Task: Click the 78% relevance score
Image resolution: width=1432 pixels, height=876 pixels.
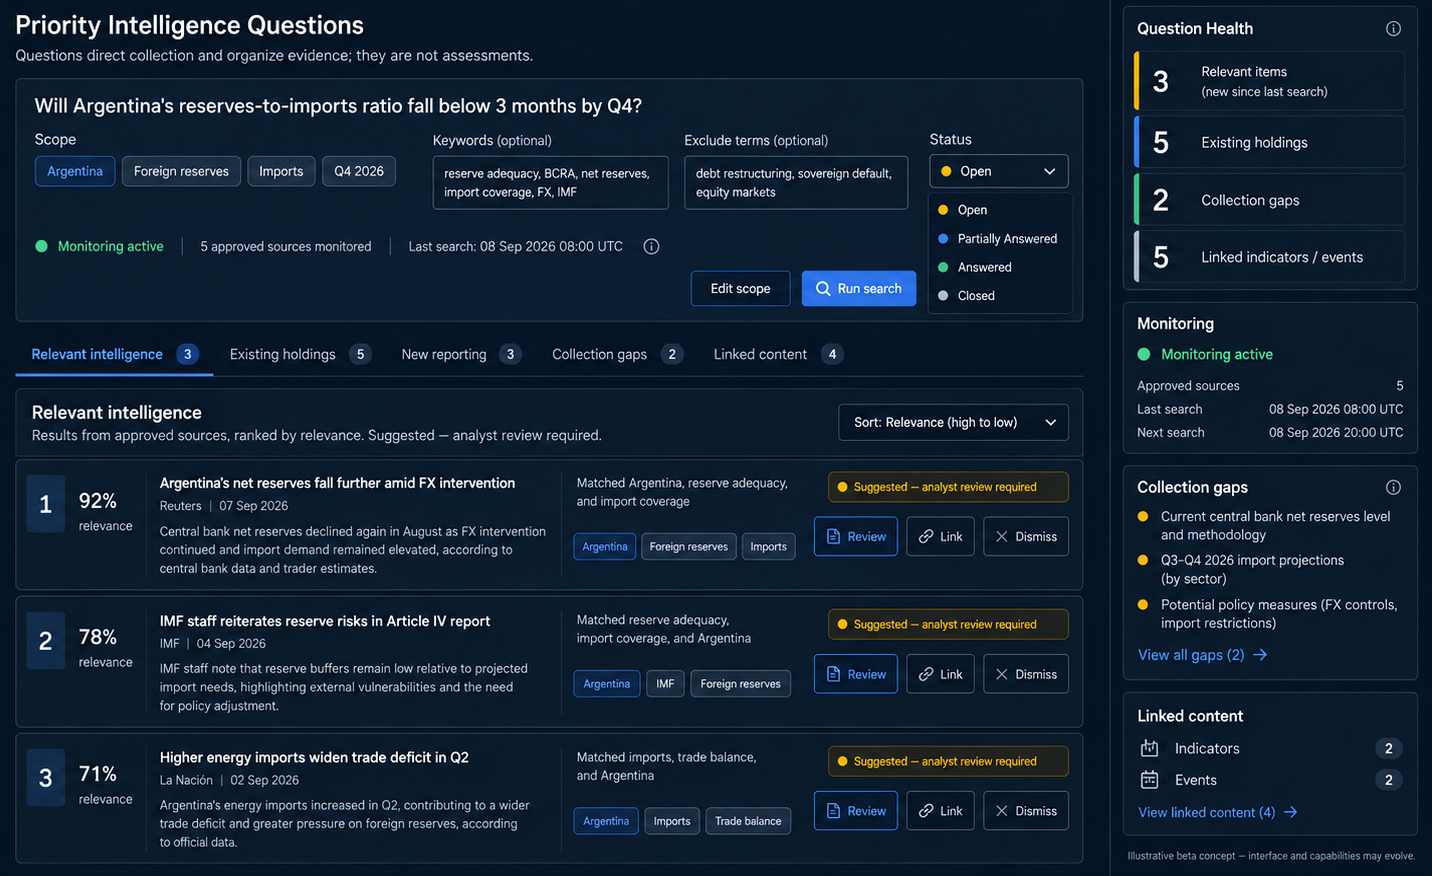Action: click(x=98, y=637)
